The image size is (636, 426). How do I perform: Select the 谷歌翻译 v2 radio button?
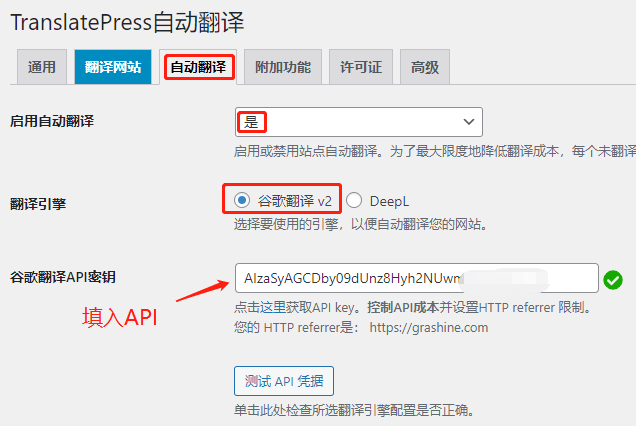point(241,200)
